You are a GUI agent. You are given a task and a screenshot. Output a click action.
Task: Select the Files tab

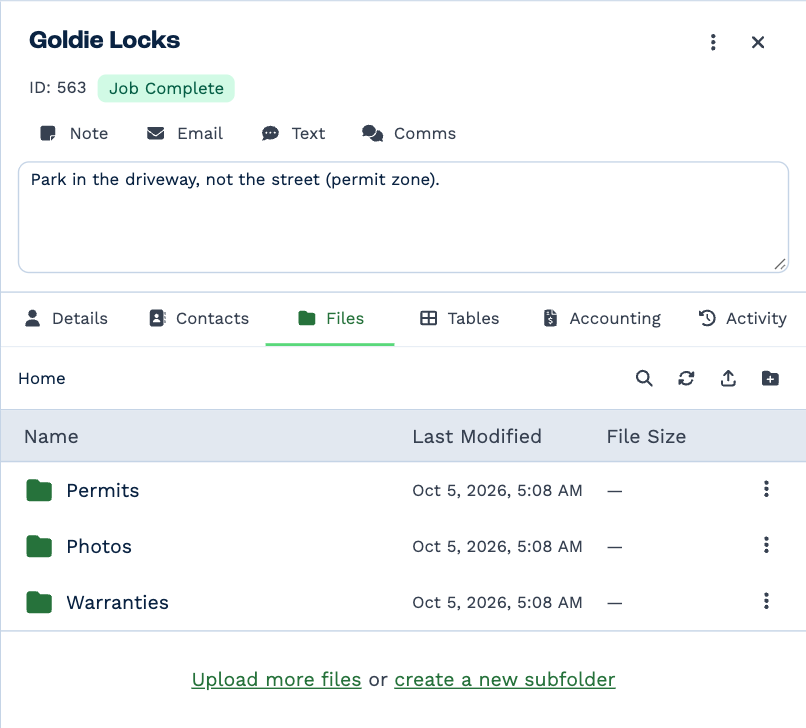click(x=330, y=319)
